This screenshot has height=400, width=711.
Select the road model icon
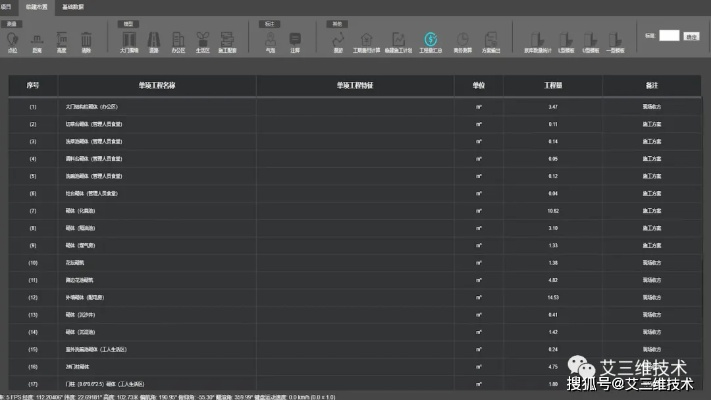coord(154,39)
